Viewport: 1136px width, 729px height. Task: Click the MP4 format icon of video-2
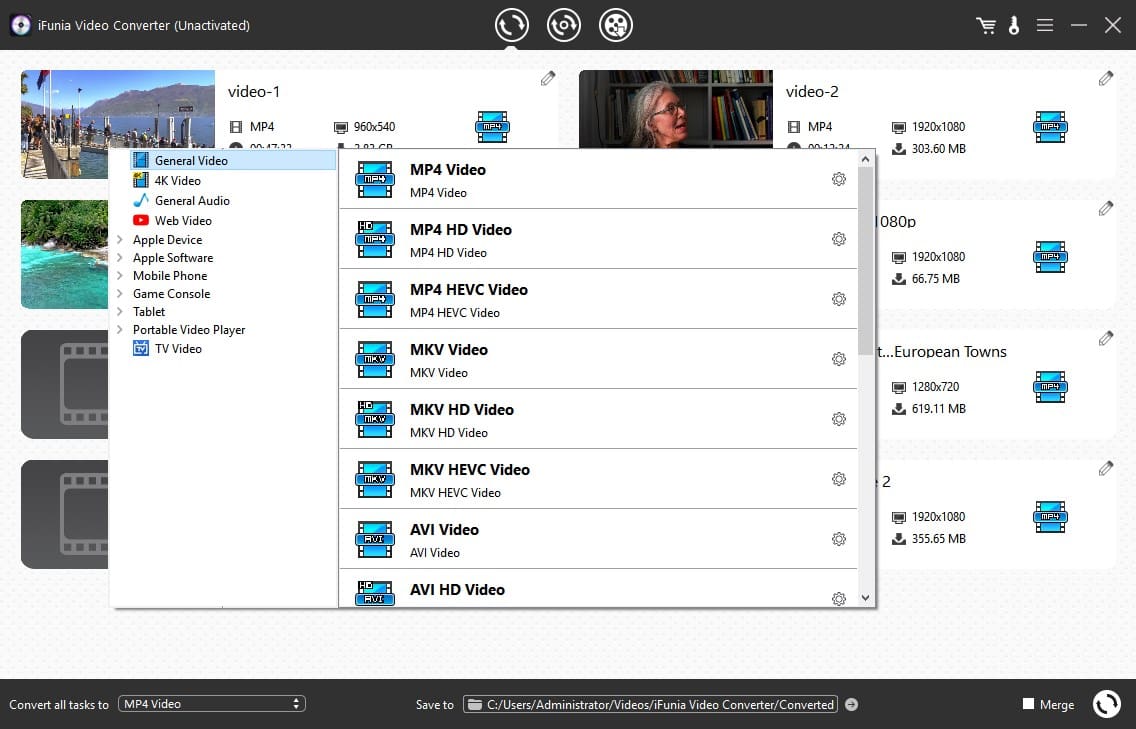point(1049,127)
